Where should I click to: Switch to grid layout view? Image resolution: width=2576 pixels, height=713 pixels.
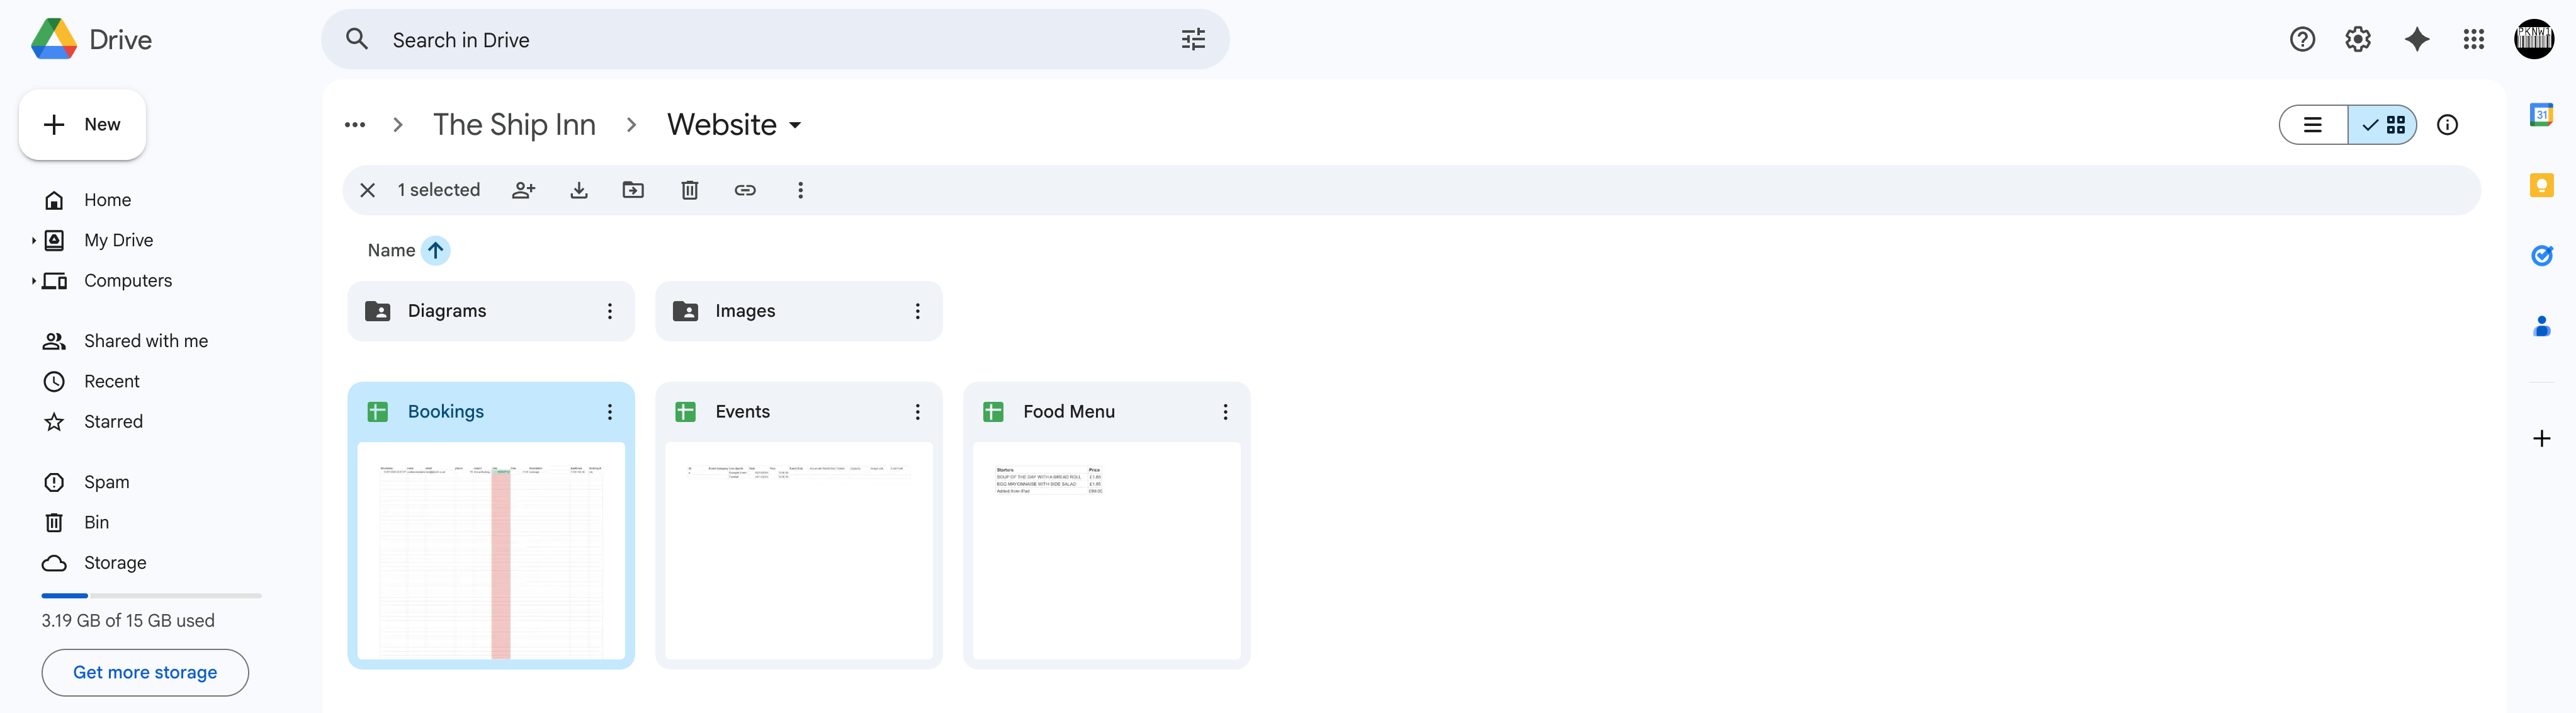[x=2383, y=125]
